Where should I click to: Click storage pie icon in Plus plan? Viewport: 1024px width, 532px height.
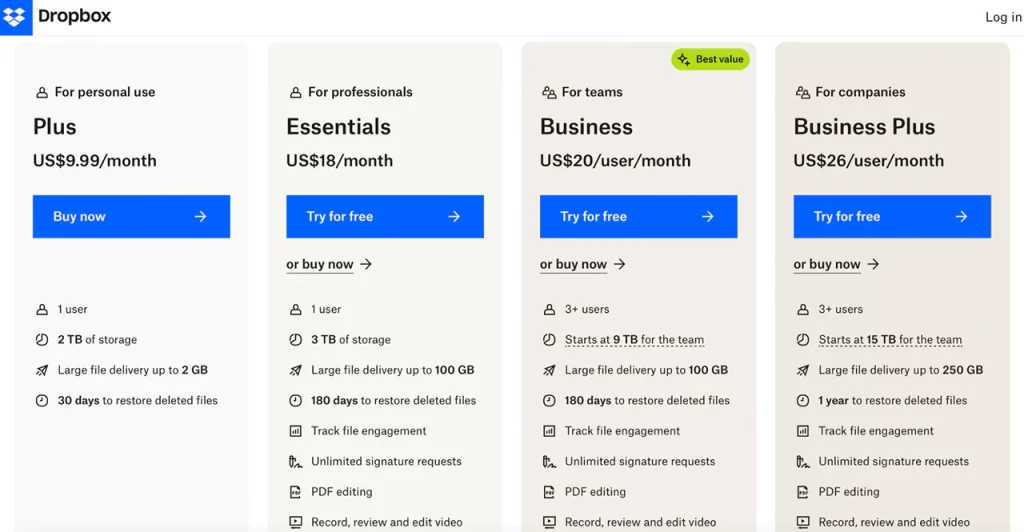pyautogui.click(x=42, y=340)
